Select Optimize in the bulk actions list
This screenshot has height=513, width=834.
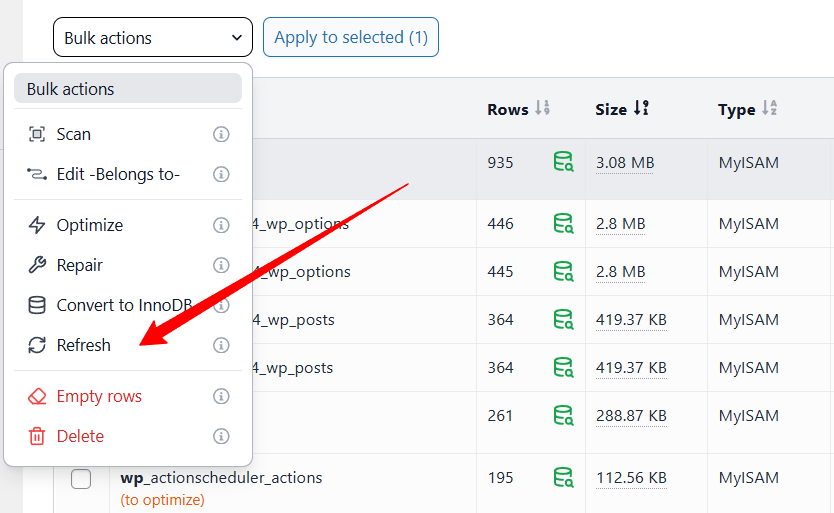coord(128,225)
